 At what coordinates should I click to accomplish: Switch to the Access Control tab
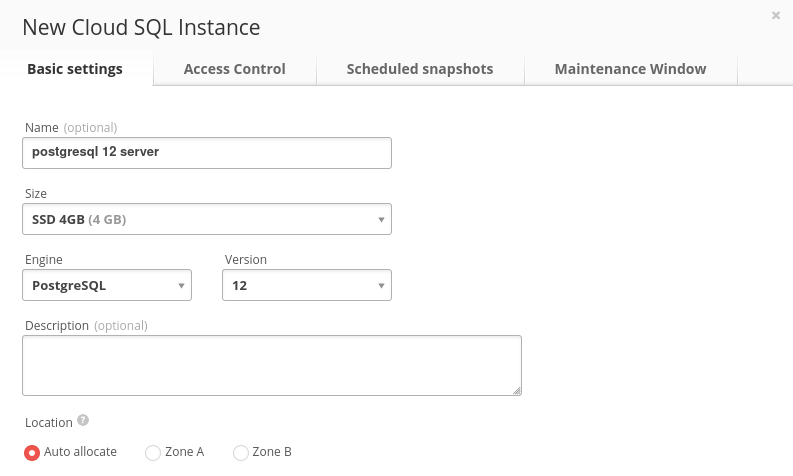(x=235, y=69)
